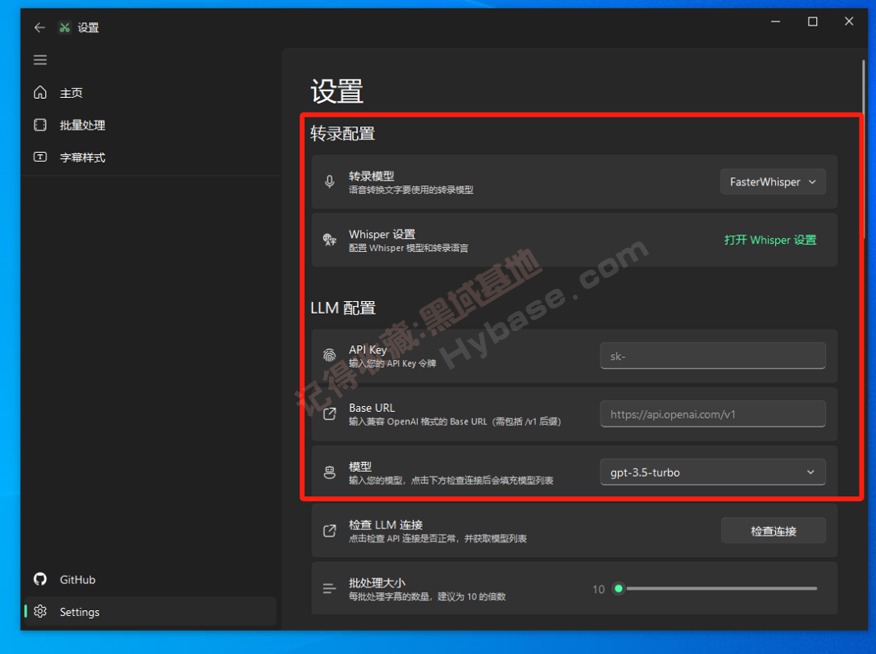Maximize the settings window
This screenshot has width=876, height=654.
point(812,21)
